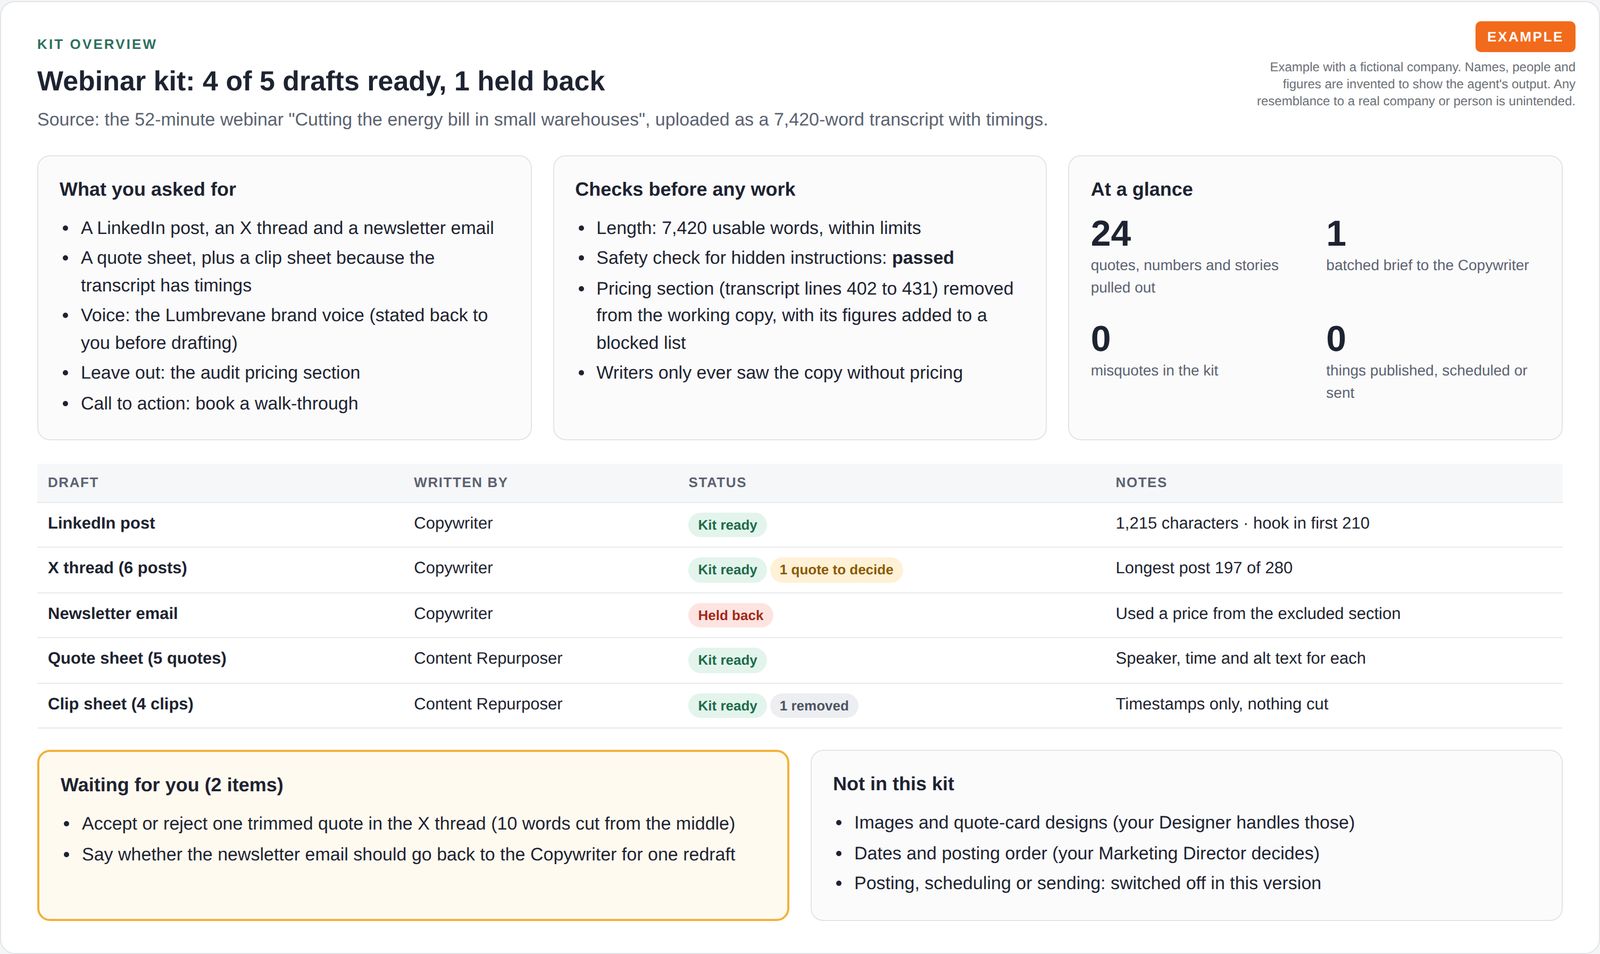Click the note '1,215 characters · hook in first 210'
This screenshot has height=954, width=1600.
coord(1242,523)
